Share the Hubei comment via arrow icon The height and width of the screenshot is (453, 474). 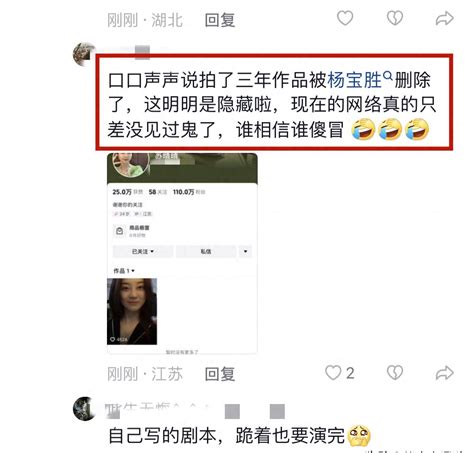445,18
